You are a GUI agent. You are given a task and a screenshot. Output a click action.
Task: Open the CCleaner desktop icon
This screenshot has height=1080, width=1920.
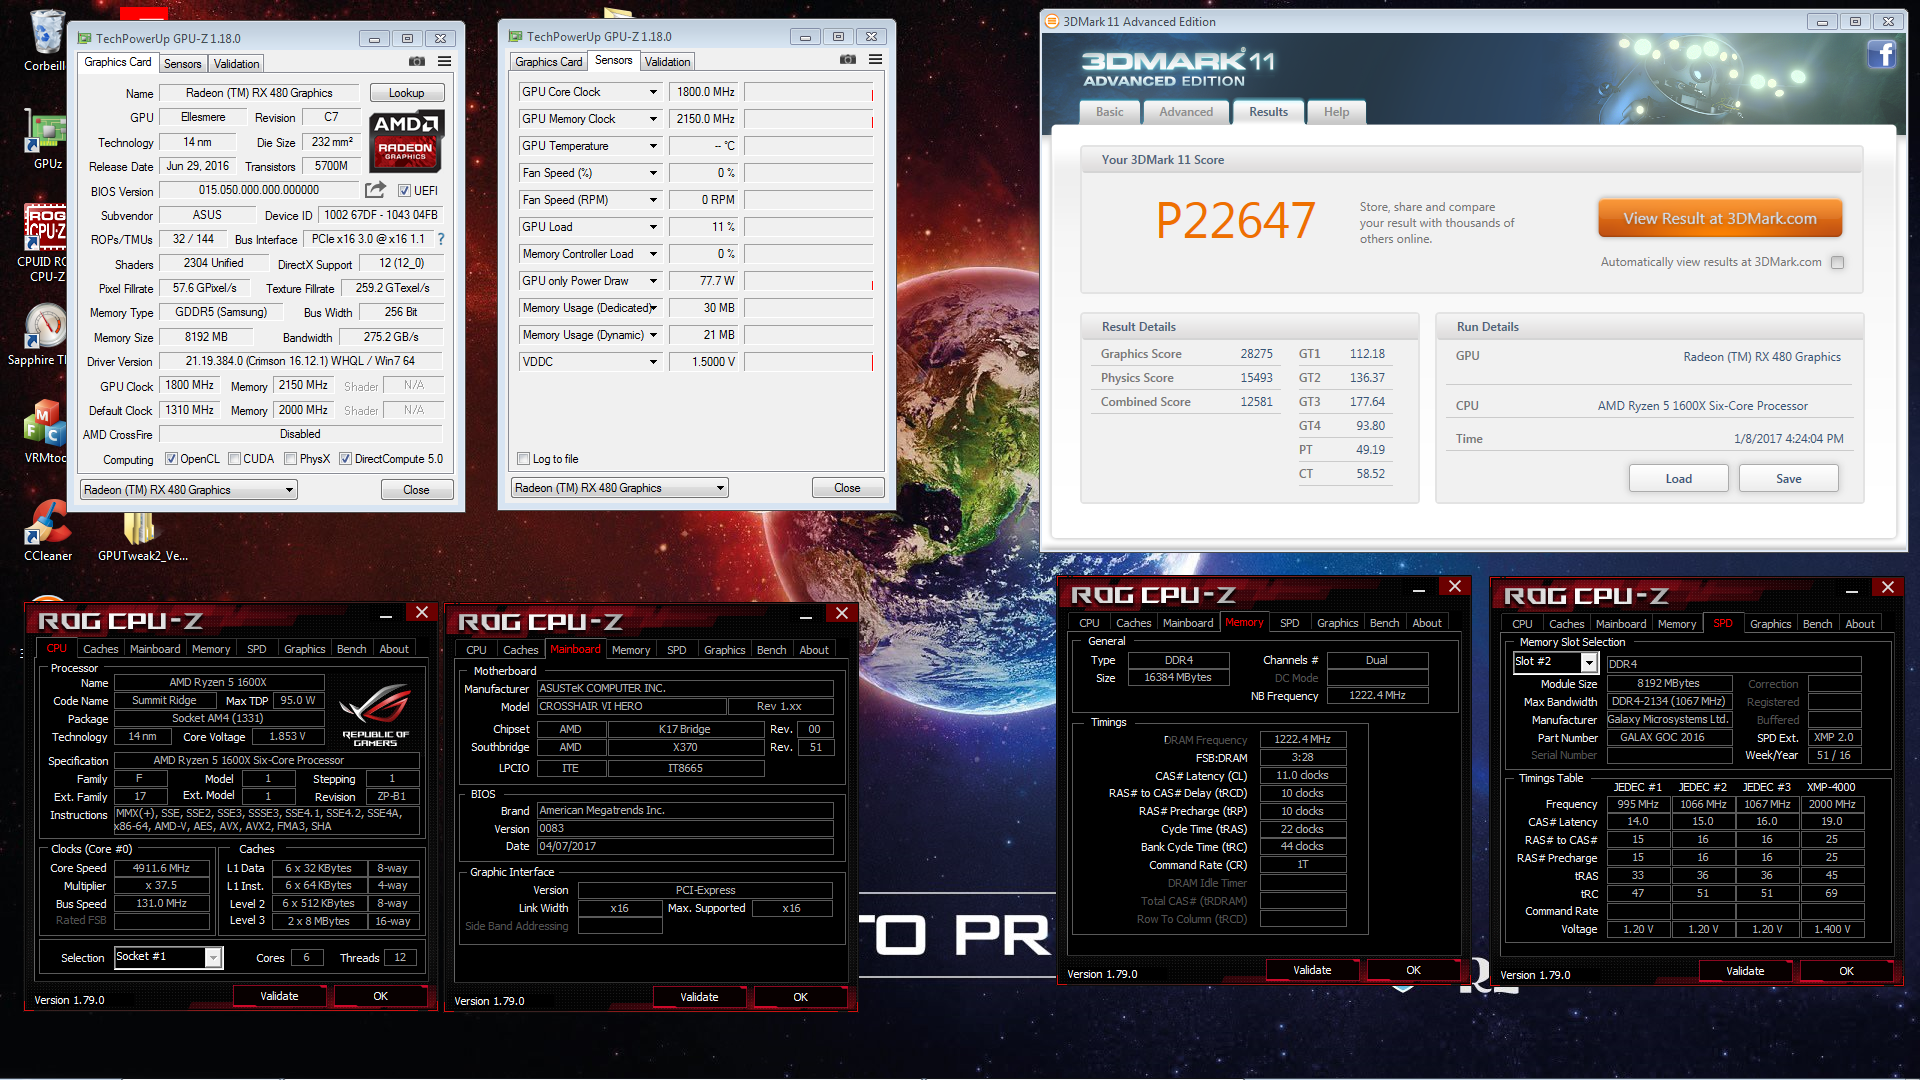click(47, 530)
